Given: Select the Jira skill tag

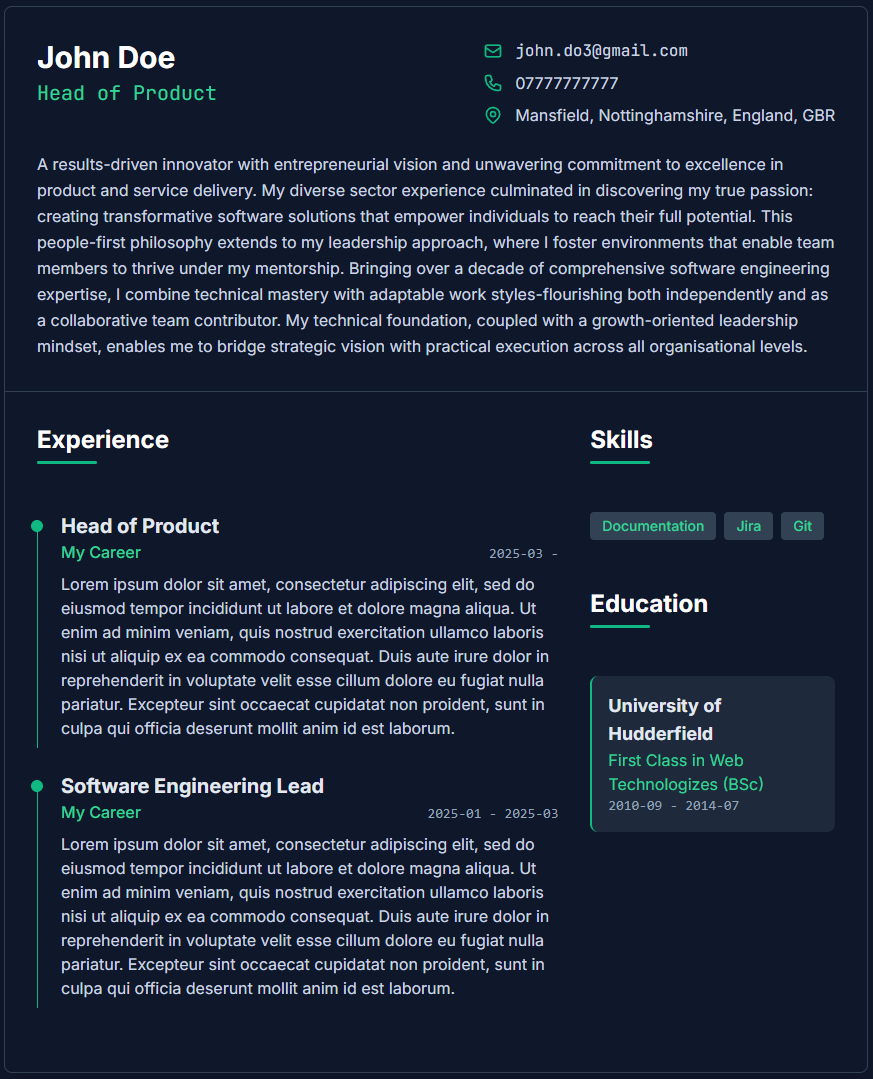Looking at the screenshot, I should pos(748,526).
